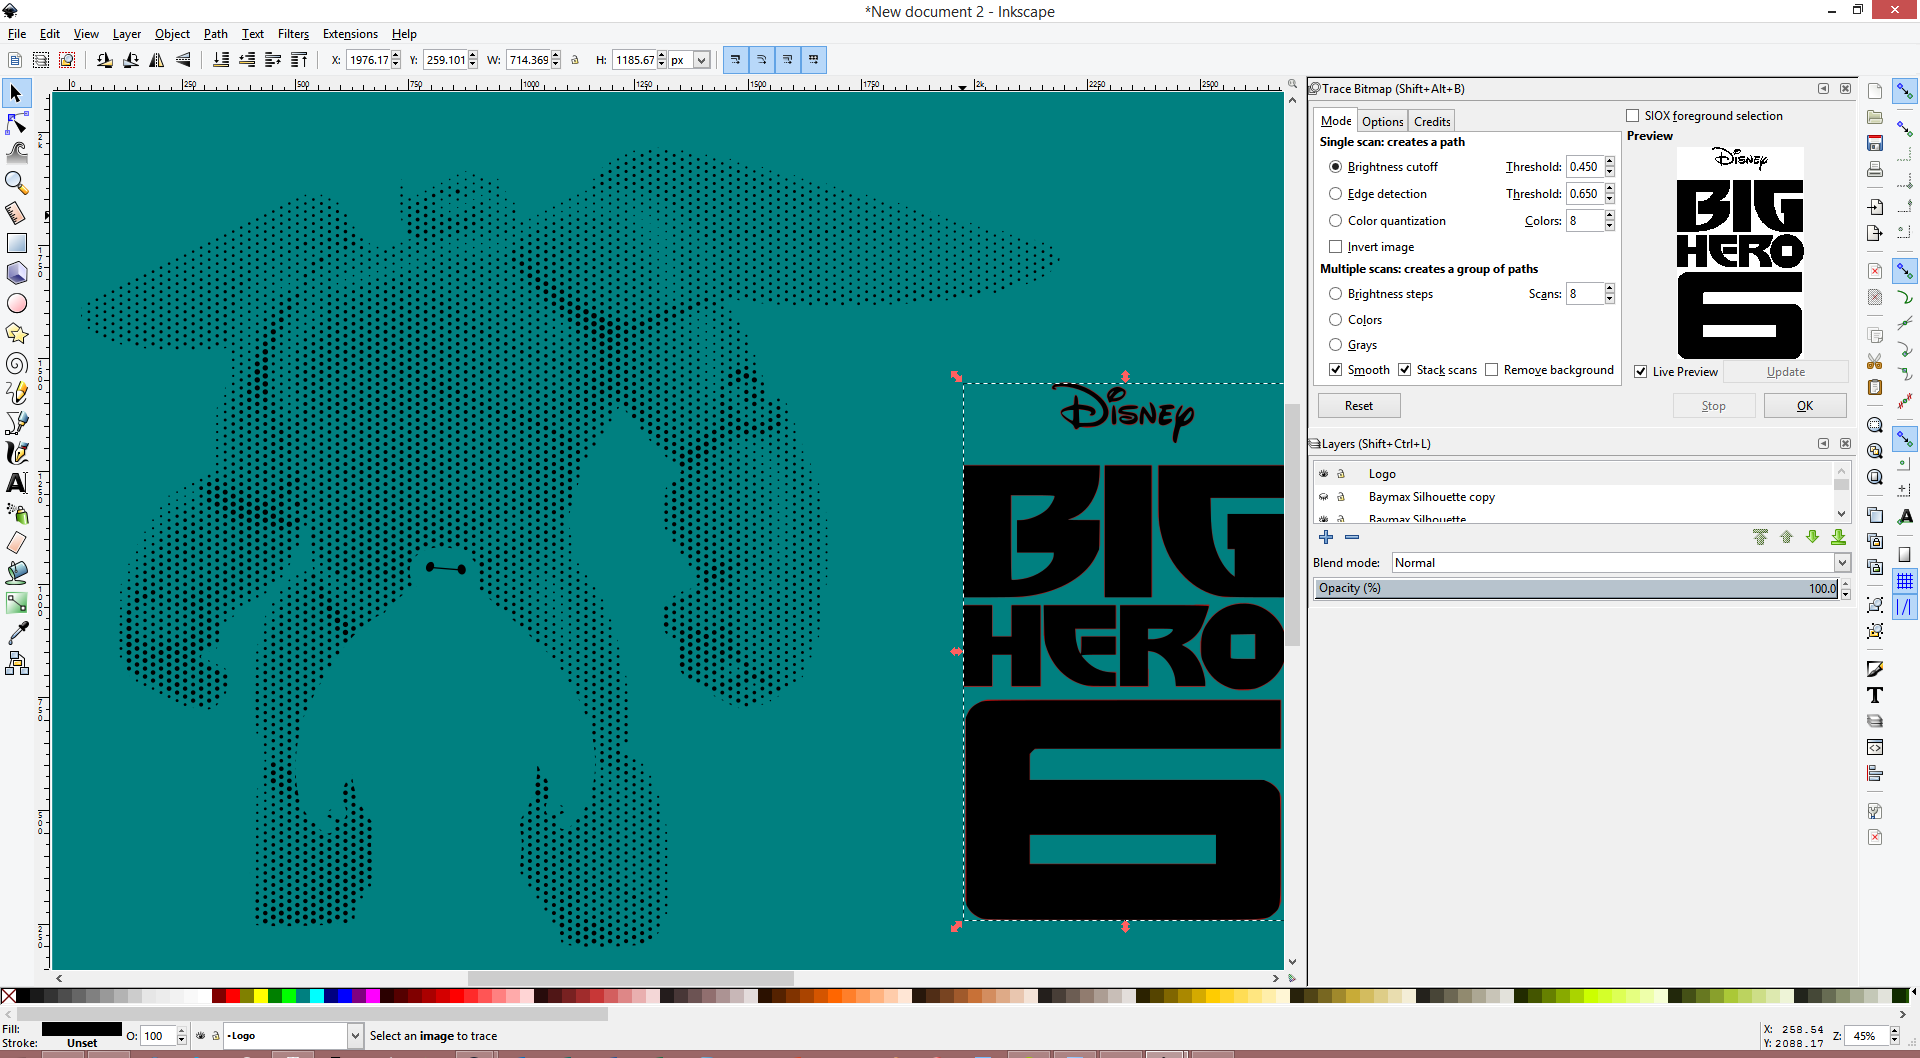The image size is (1920, 1058).
Task: Click the delete layer minus icon
Action: click(x=1352, y=537)
